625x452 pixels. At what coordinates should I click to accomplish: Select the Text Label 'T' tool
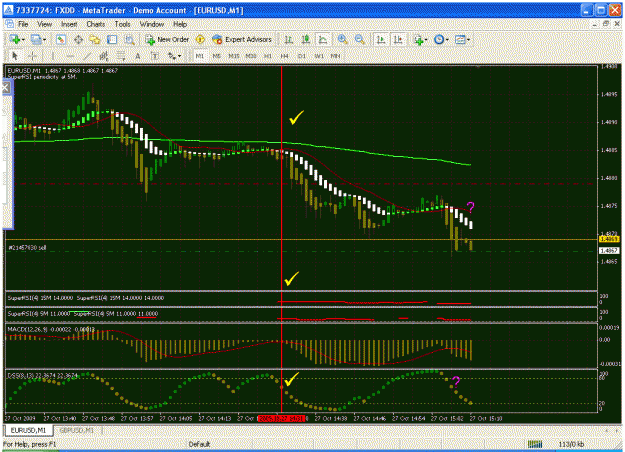click(x=155, y=56)
